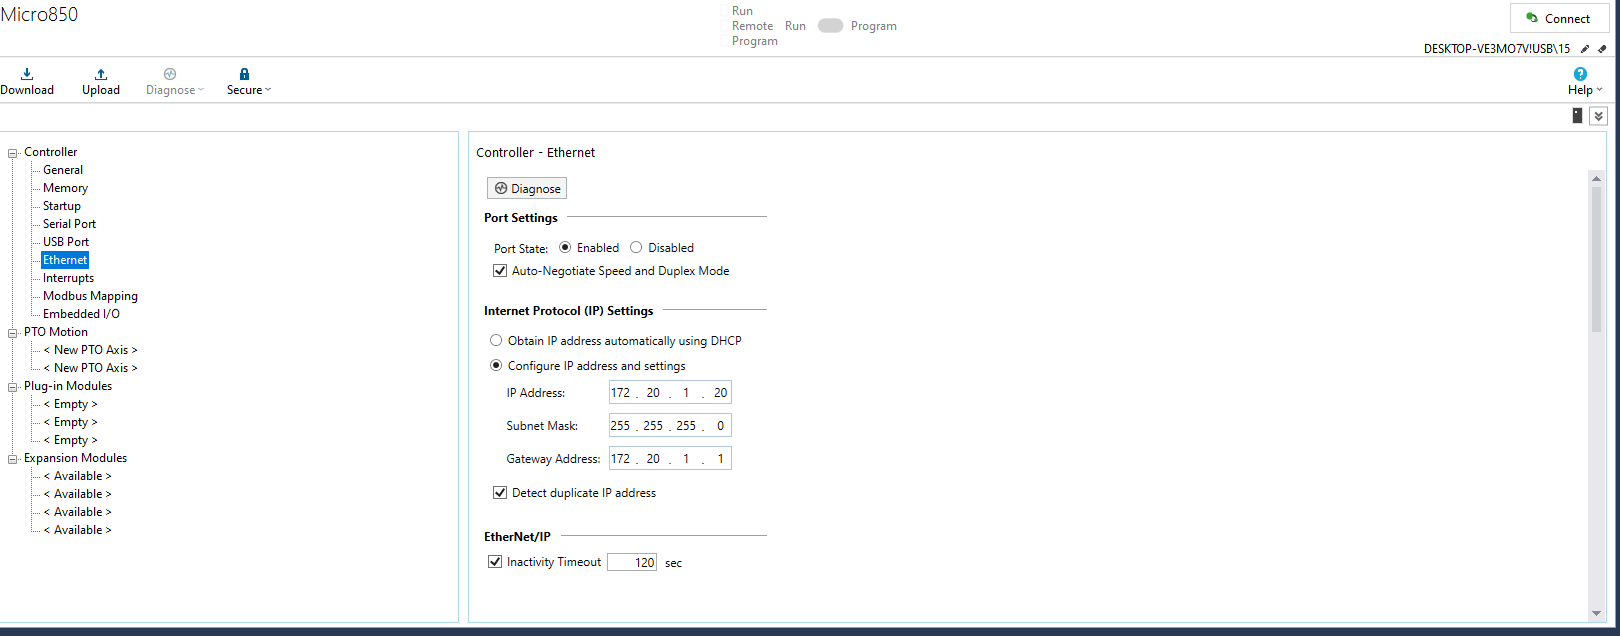Image resolution: width=1620 pixels, height=636 pixels.
Task: Click the Gateway Address input field
Action: tap(670, 459)
